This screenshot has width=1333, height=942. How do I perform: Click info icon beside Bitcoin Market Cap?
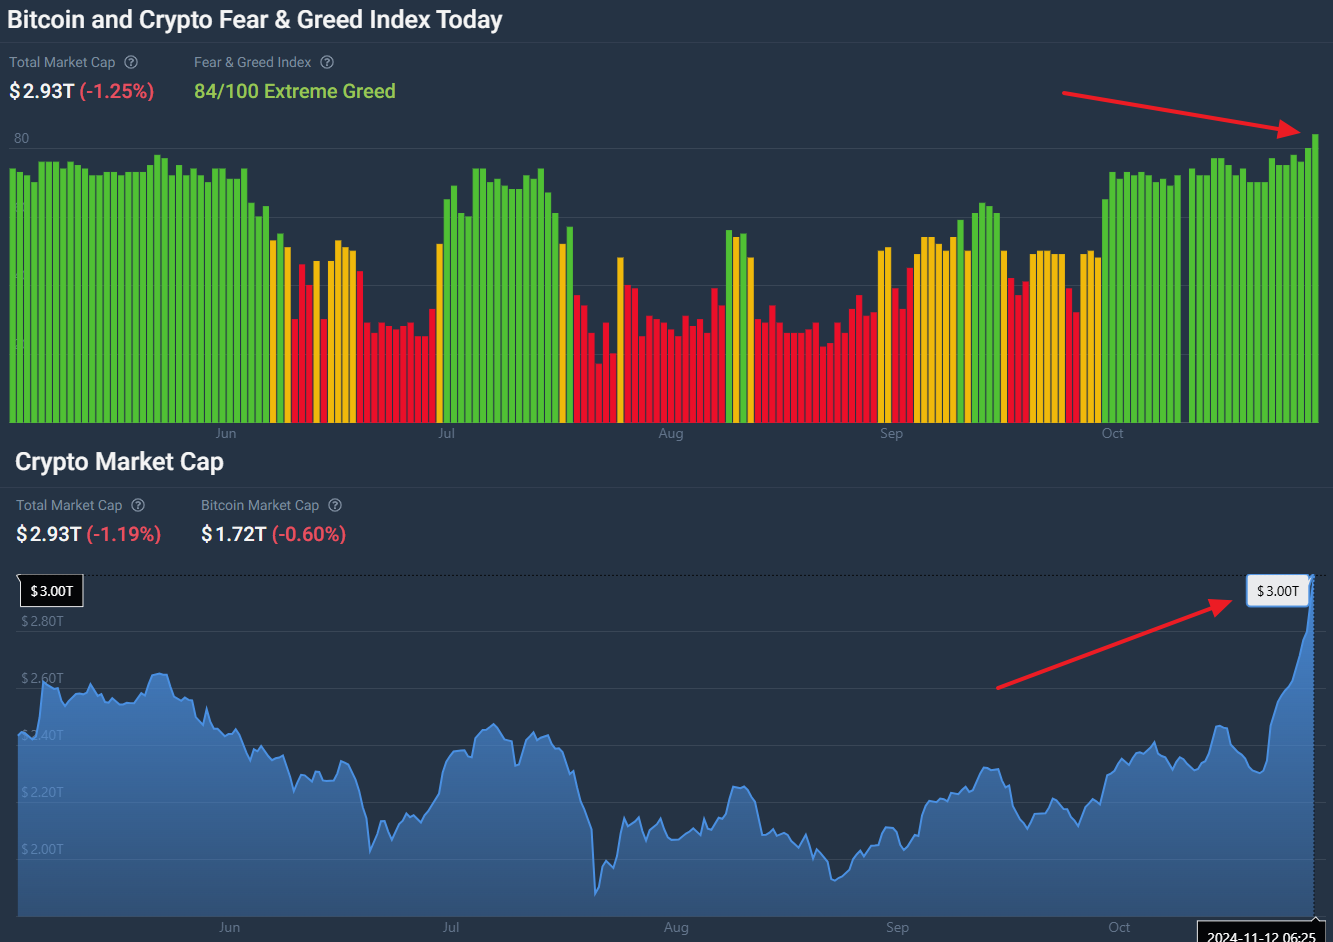pos(335,505)
